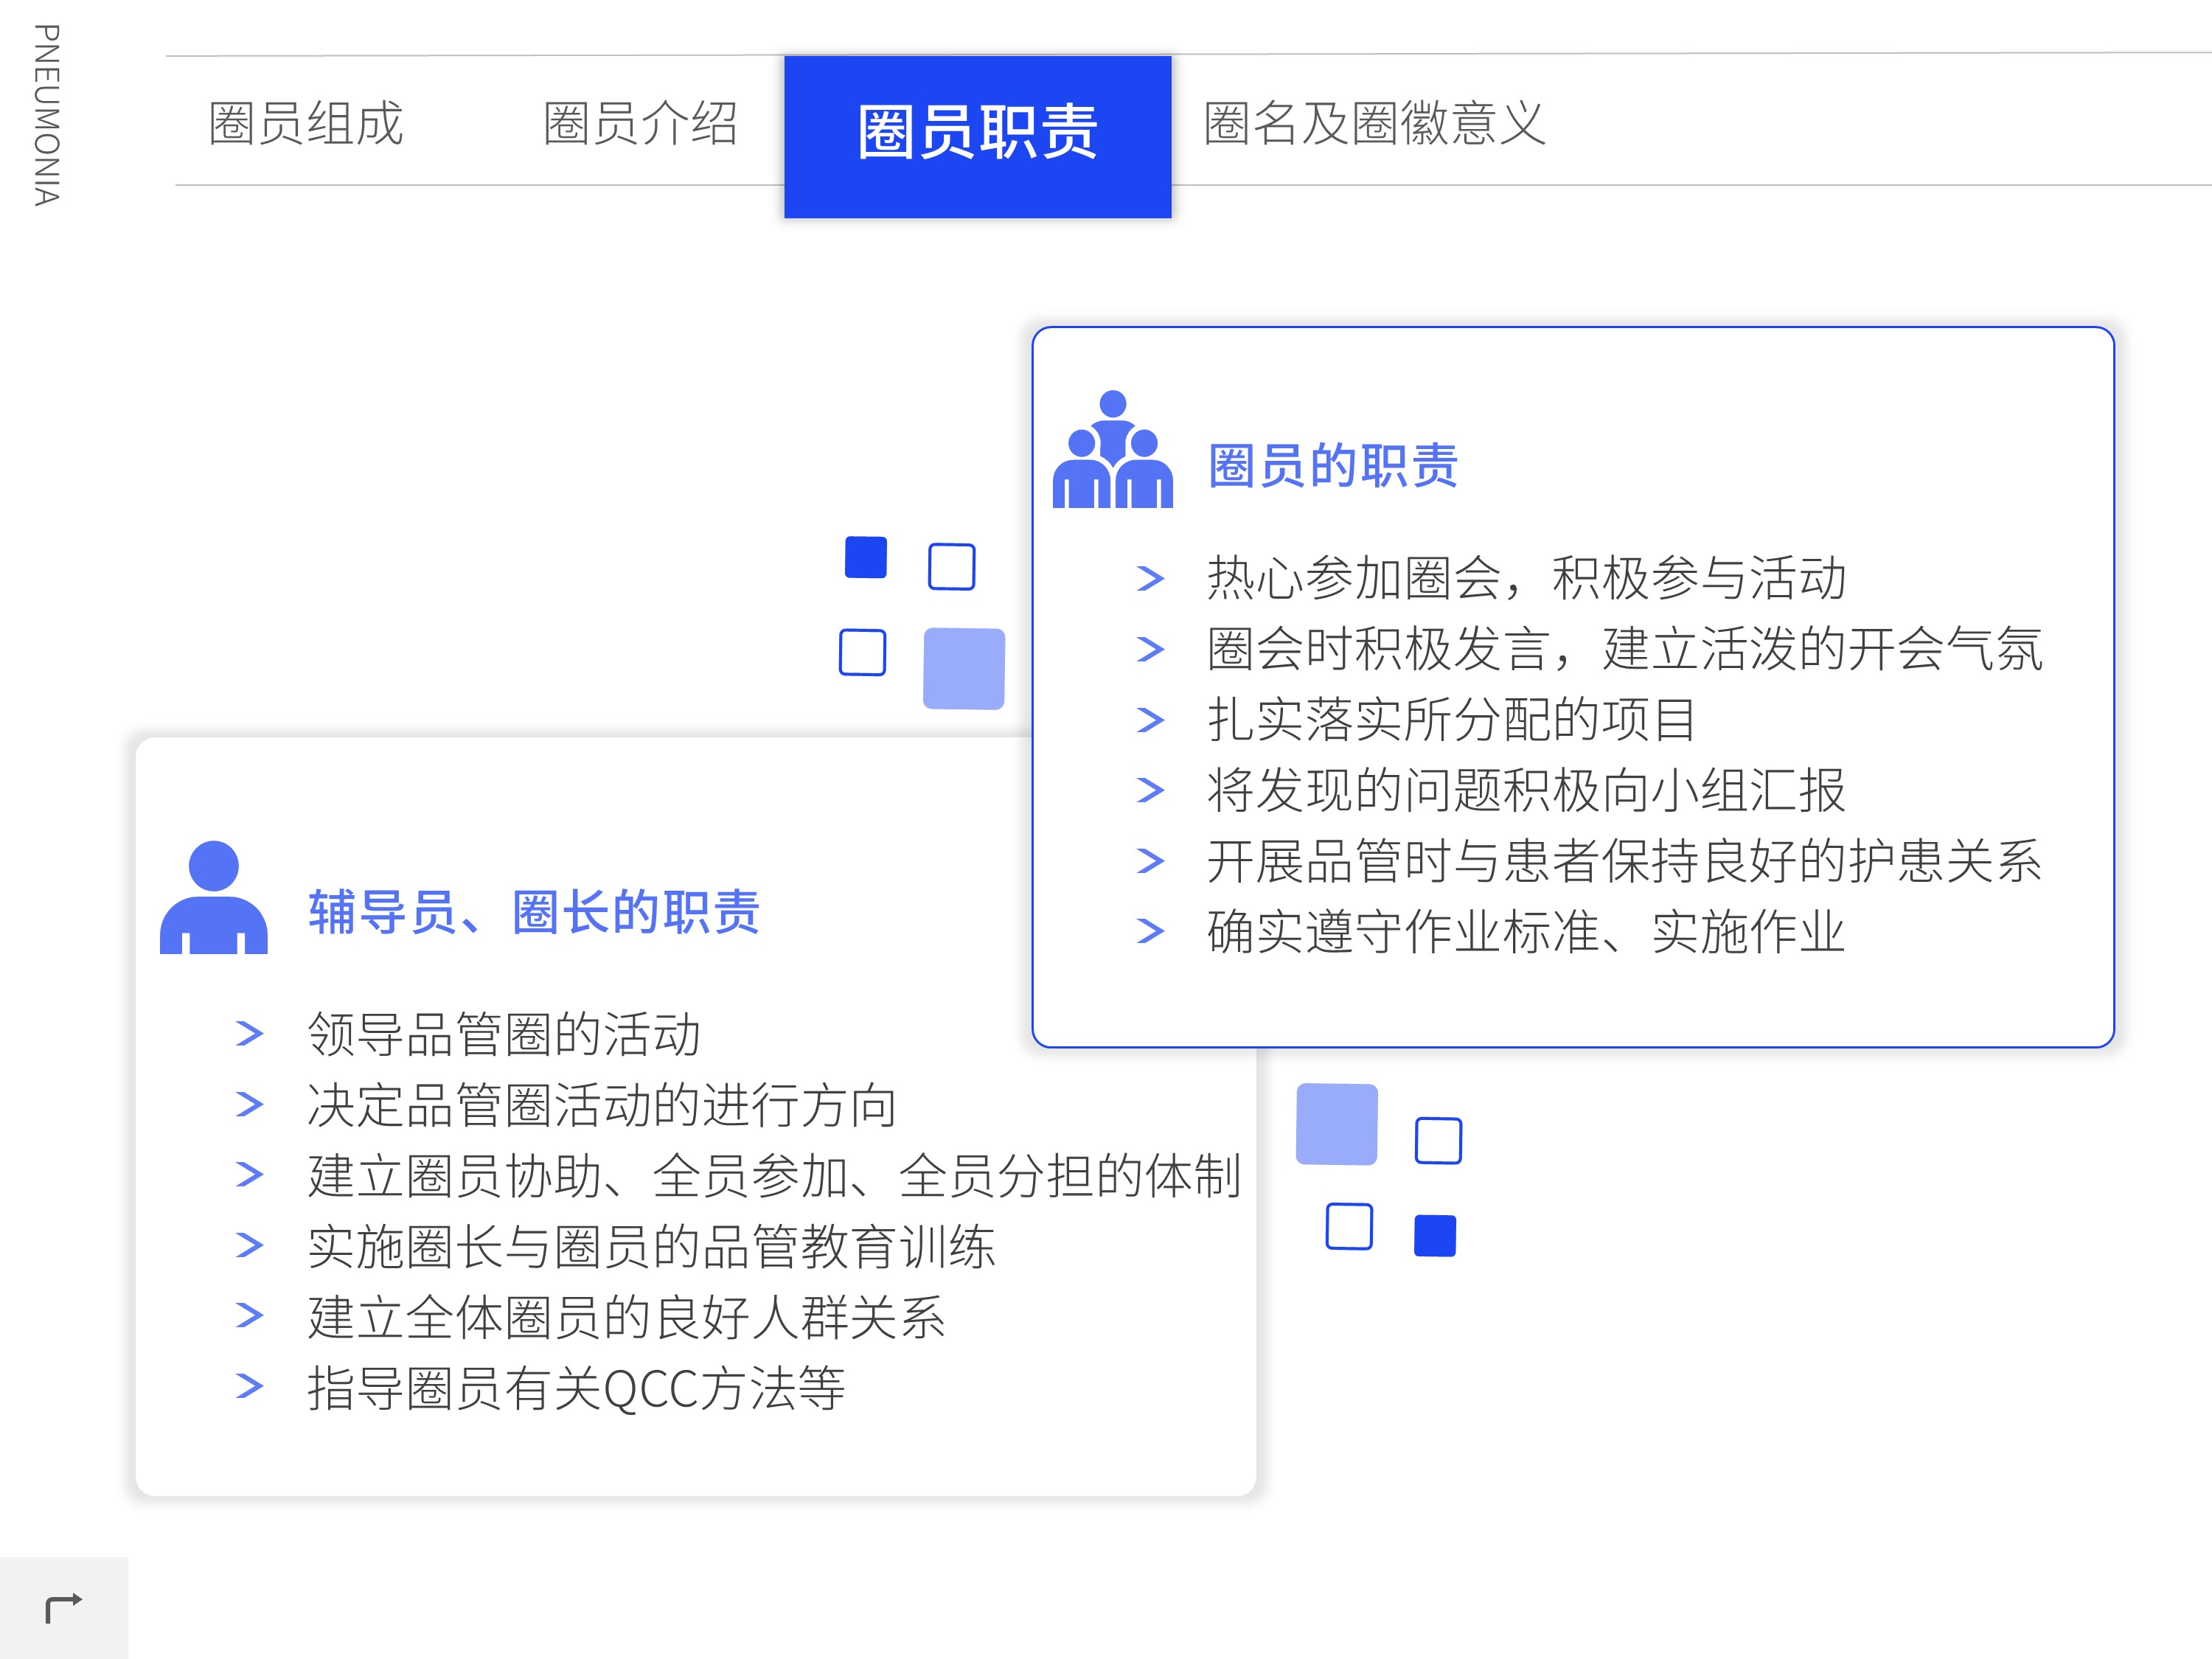
Task: Click the vertical PNEUMONIA label
Action: point(46,115)
